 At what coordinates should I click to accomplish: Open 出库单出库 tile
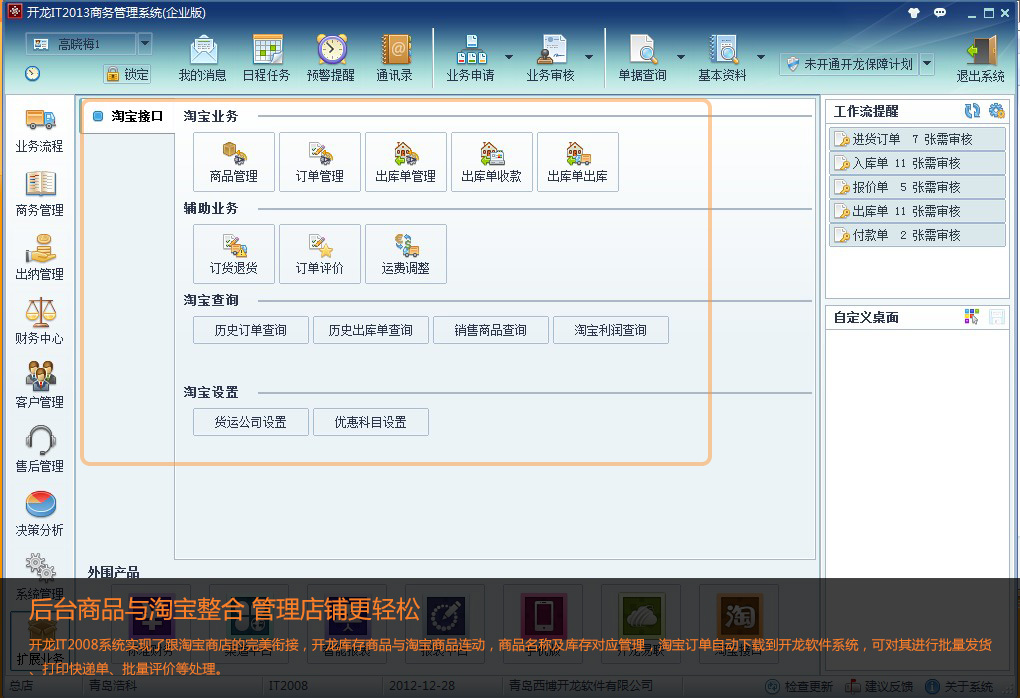pos(578,162)
